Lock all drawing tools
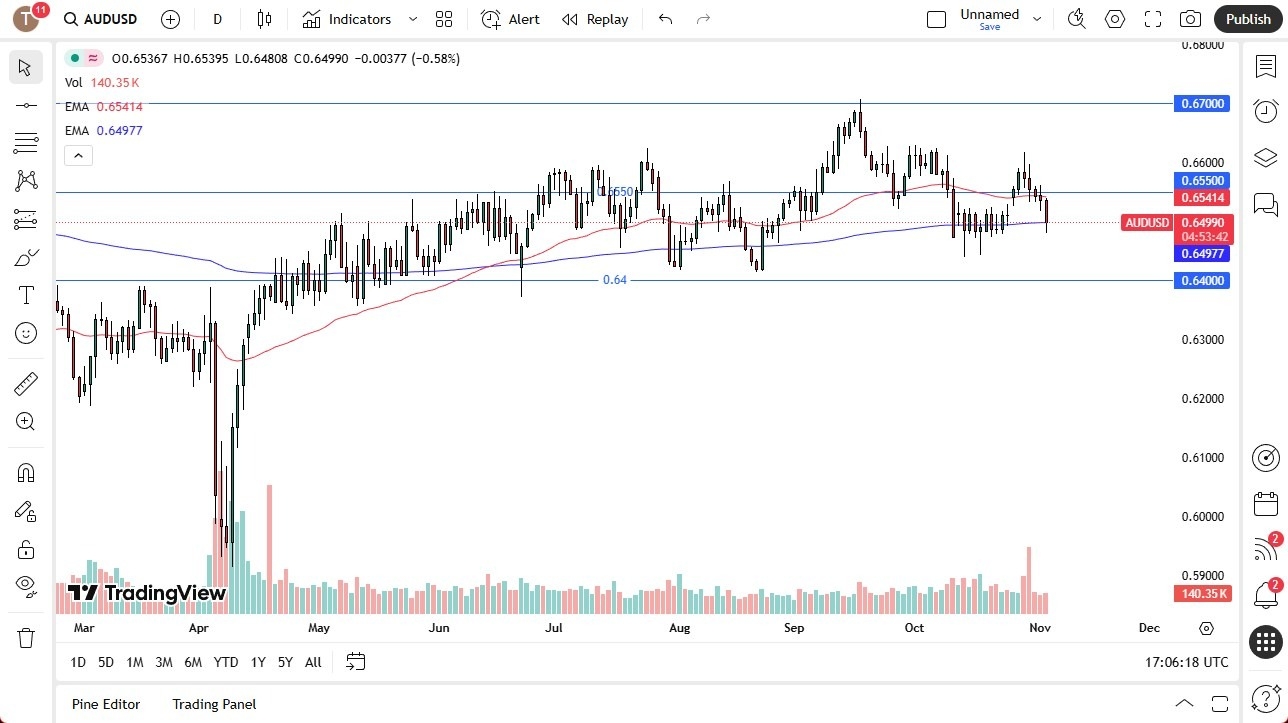1288x723 pixels. tap(25, 549)
